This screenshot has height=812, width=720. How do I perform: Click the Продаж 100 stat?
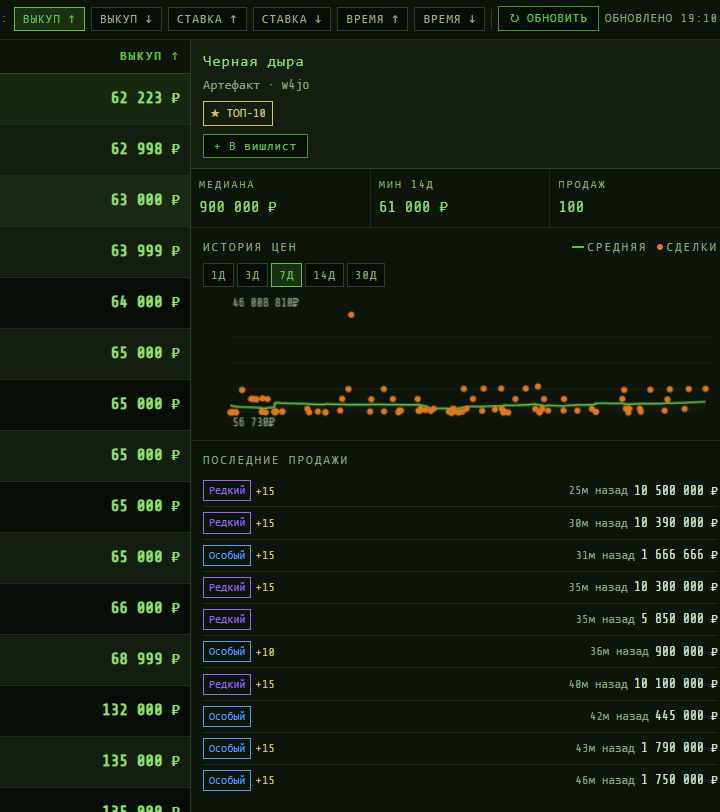click(x=635, y=198)
